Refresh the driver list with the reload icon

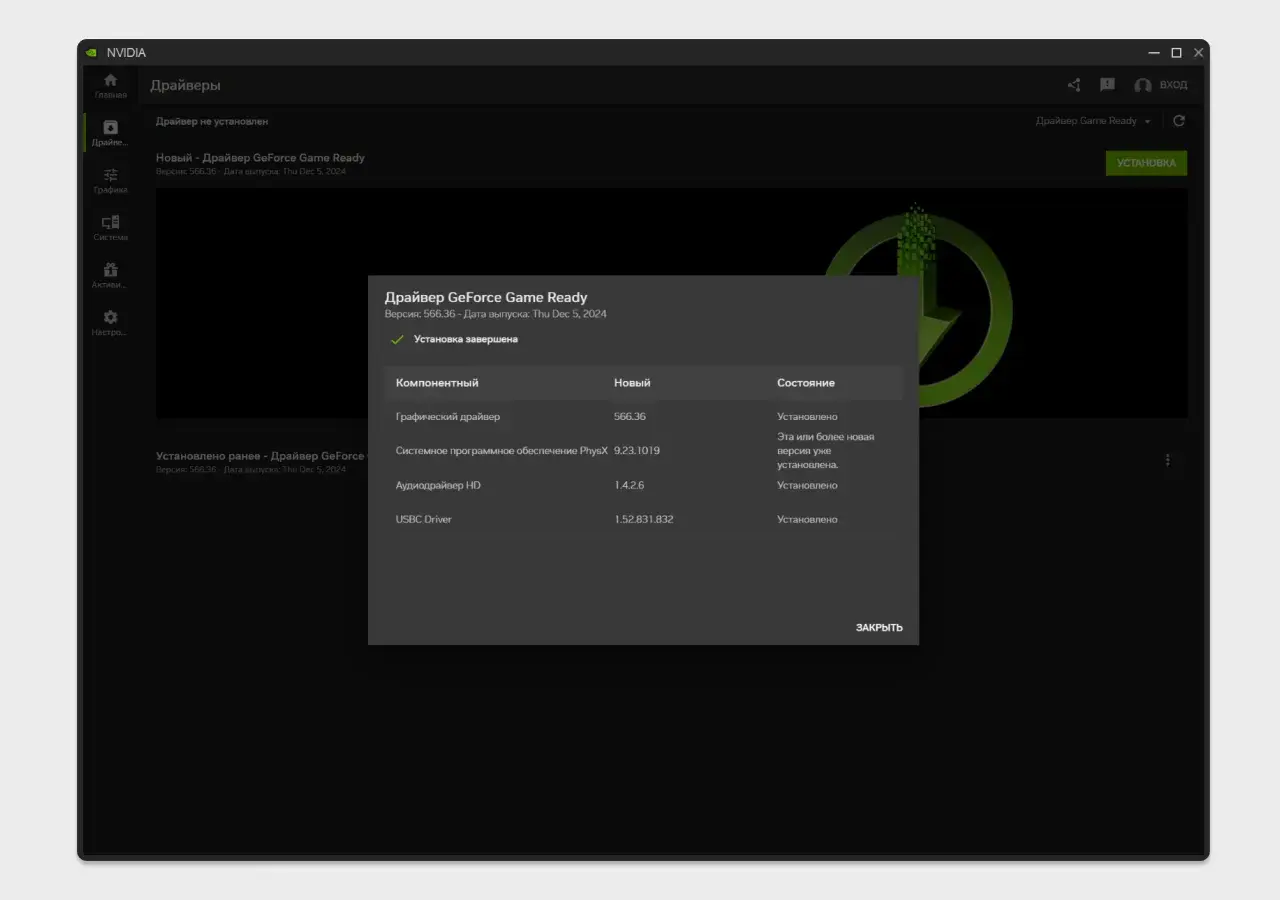pyautogui.click(x=1179, y=121)
